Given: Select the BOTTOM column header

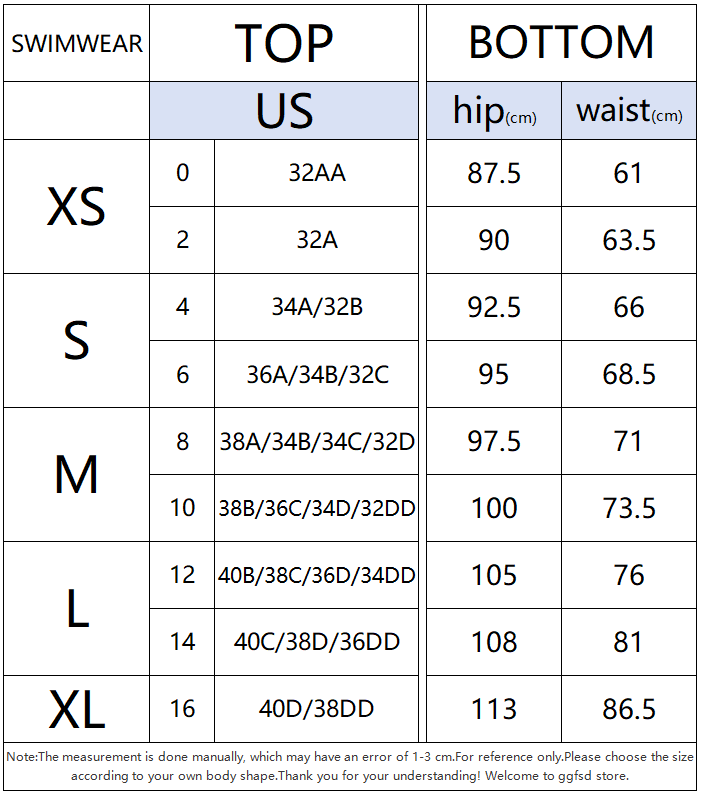Looking at the screenshot, I should pos(561,43).
